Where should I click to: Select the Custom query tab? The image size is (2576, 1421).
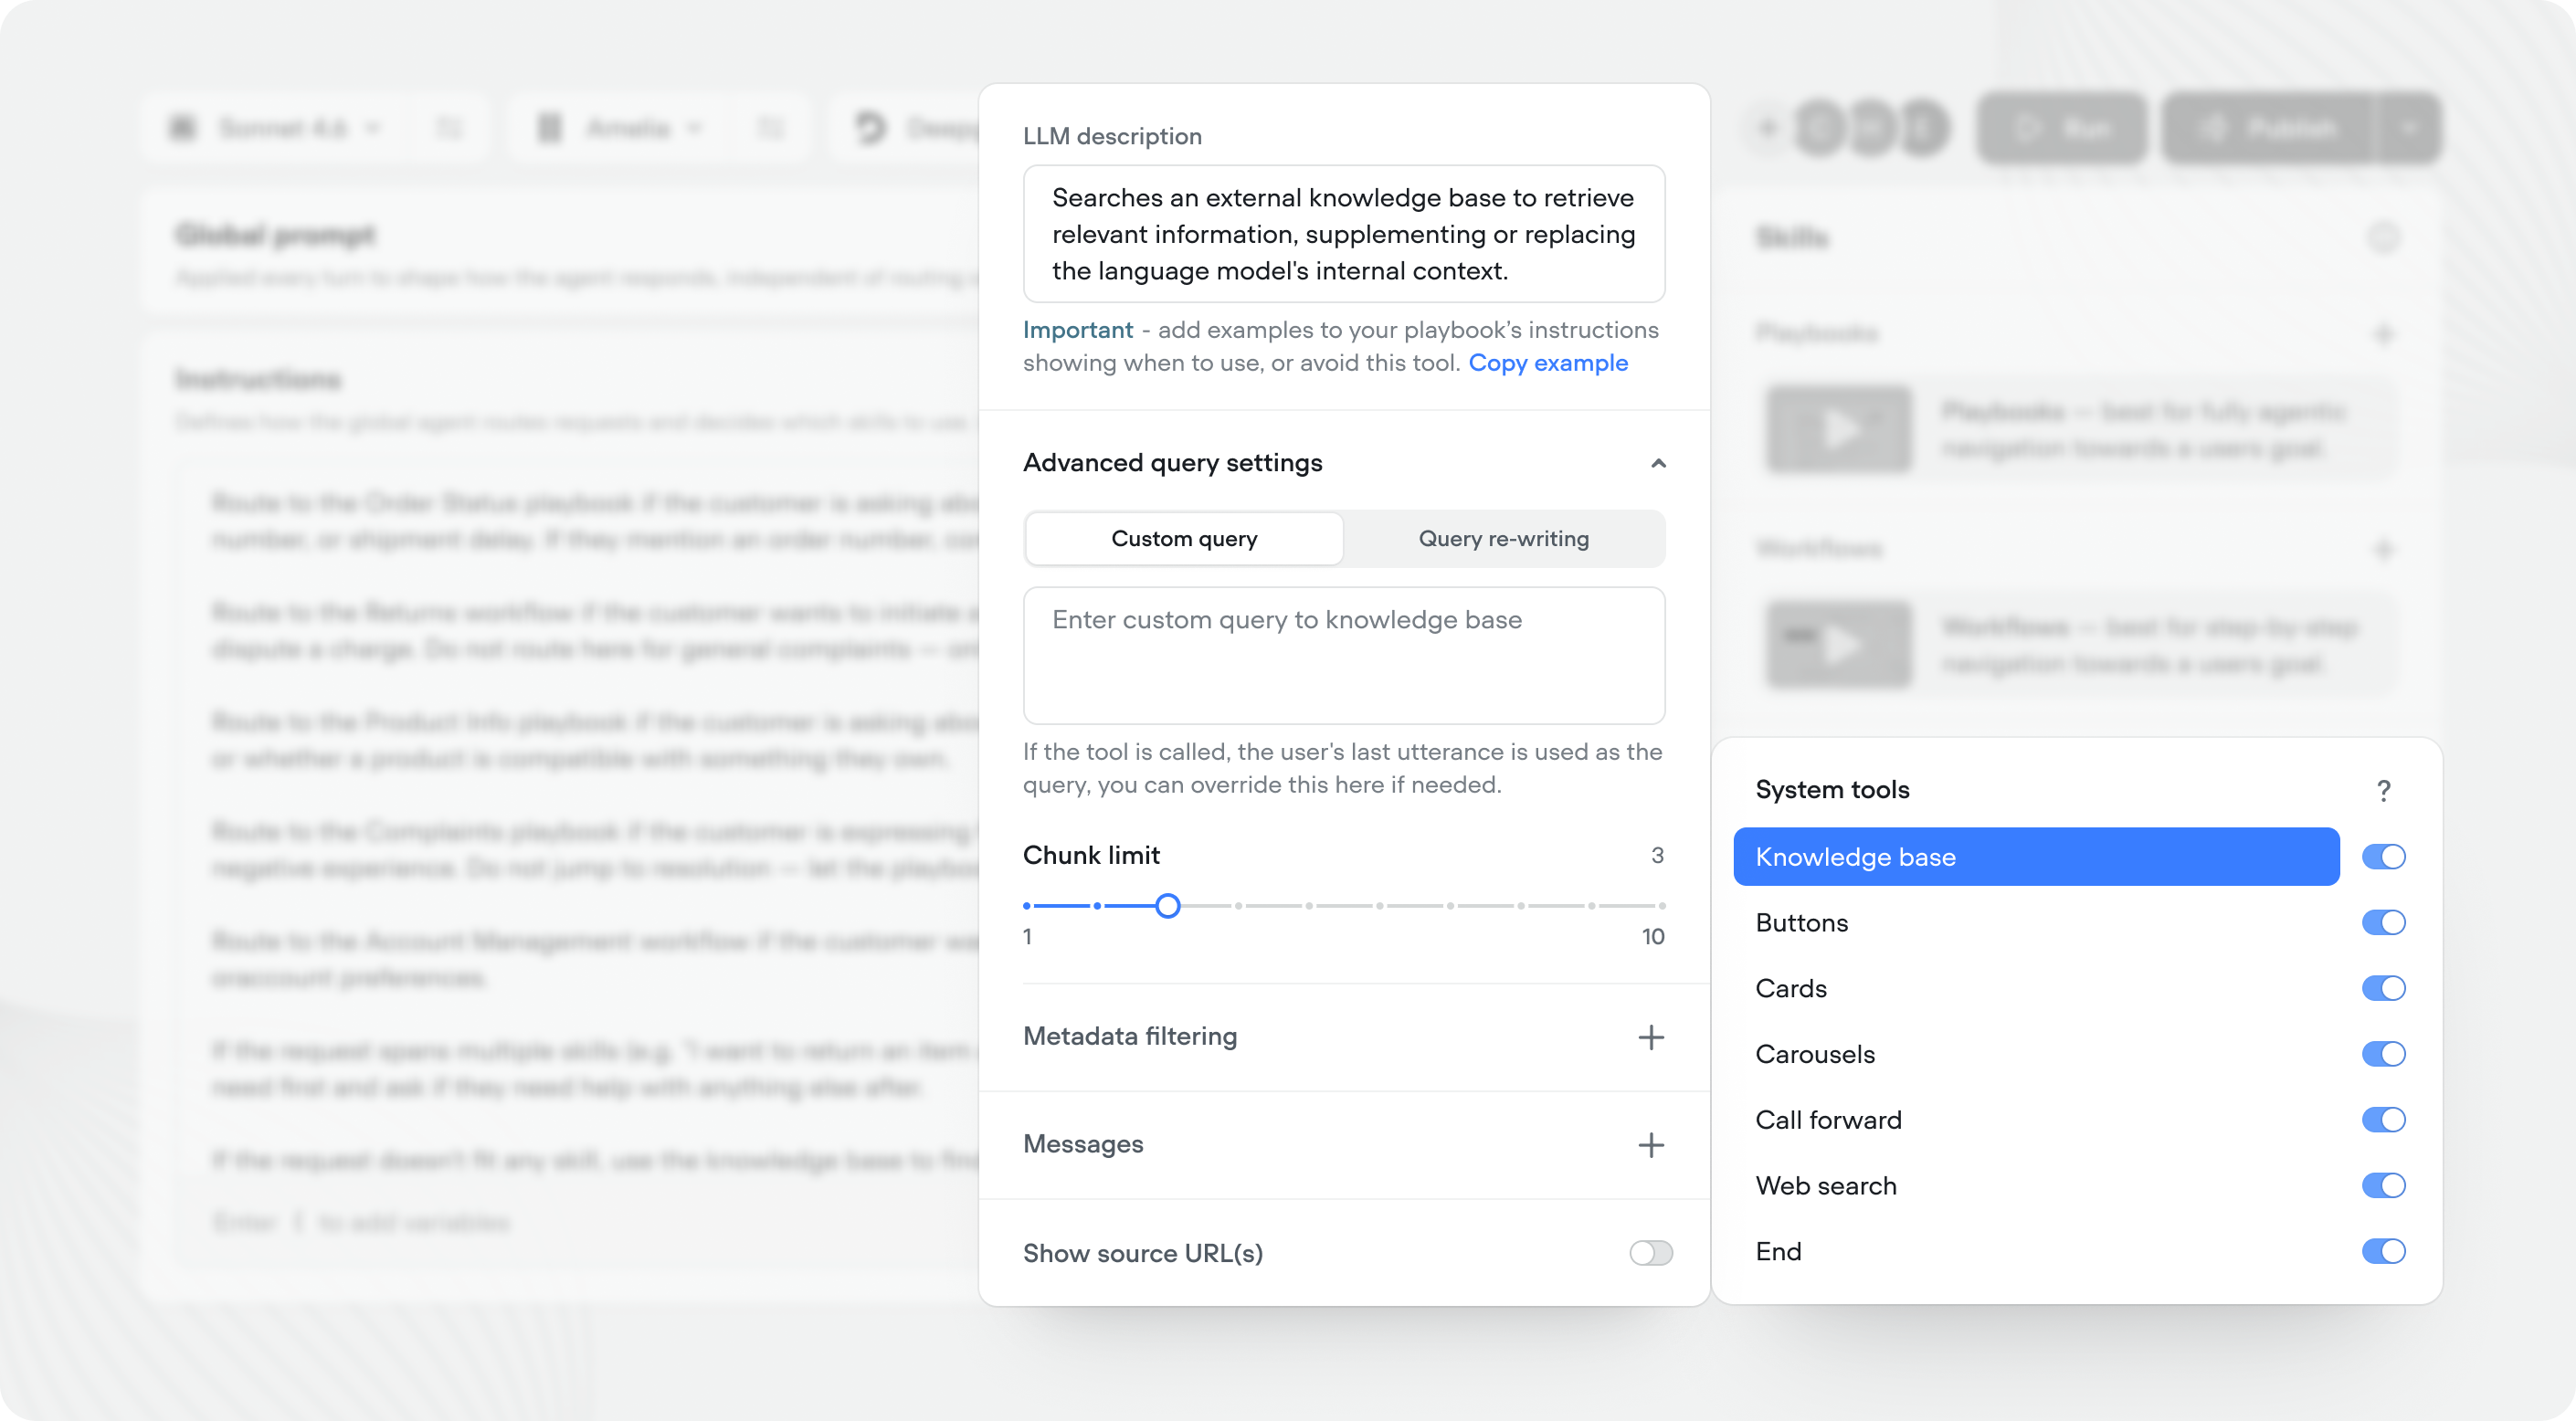(1184, 538)
